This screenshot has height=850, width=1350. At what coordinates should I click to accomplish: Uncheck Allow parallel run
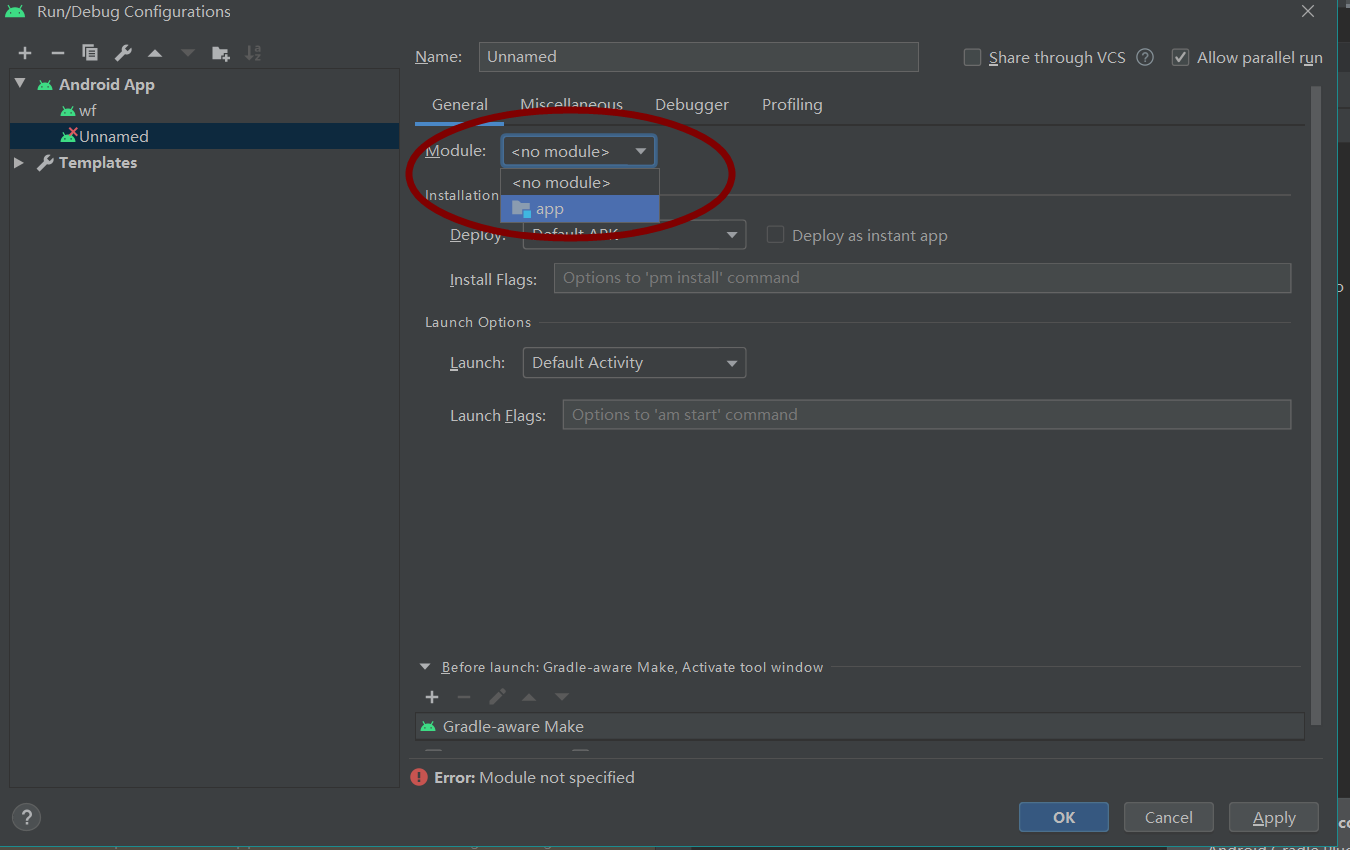tap(1180, 57)
